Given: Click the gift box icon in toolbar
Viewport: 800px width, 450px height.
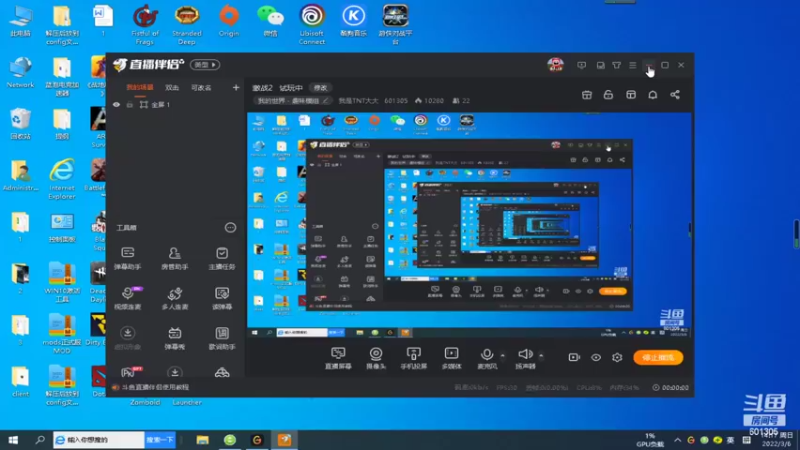Looking at the screenshot, I should 587,95.
